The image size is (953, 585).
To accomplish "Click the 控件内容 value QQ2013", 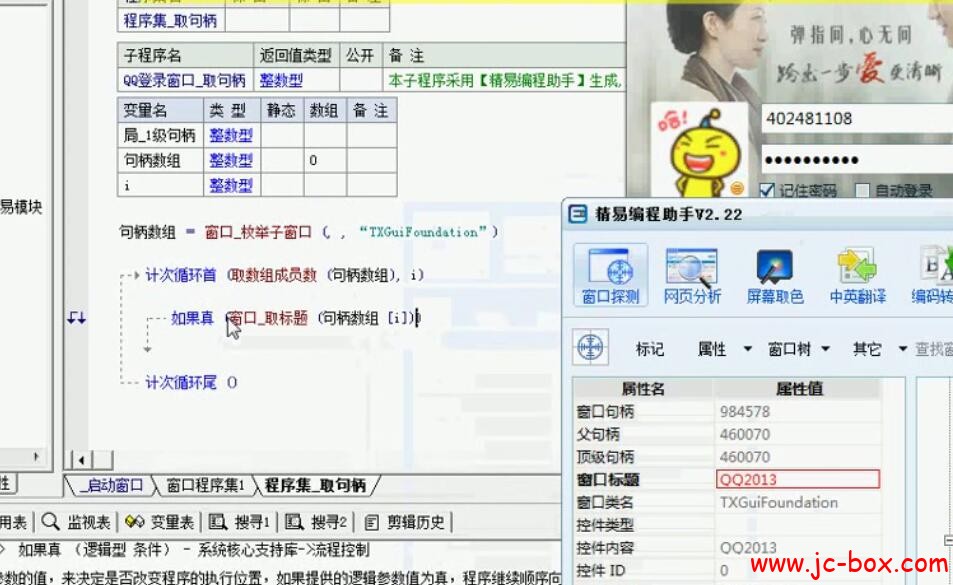I will (x=748, y=548).
